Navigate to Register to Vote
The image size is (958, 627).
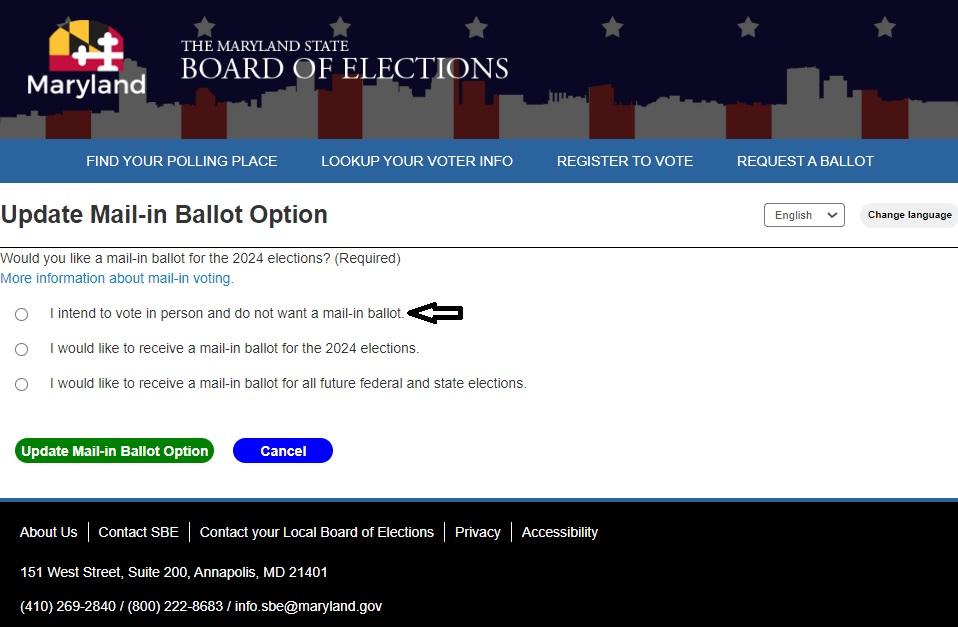625,161
